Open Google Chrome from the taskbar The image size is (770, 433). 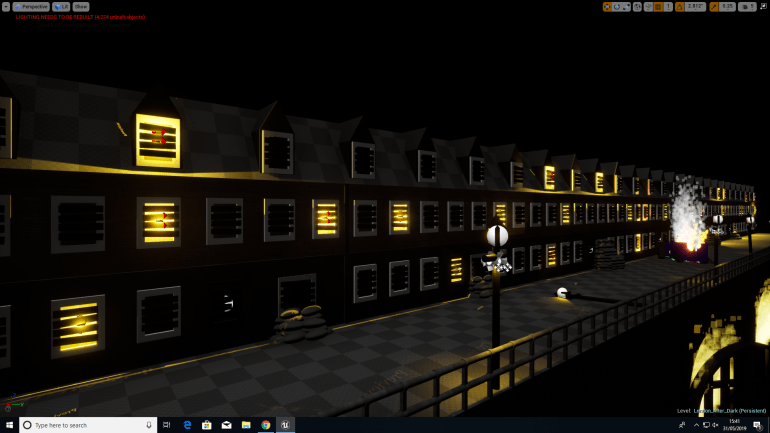pos(266,425)
